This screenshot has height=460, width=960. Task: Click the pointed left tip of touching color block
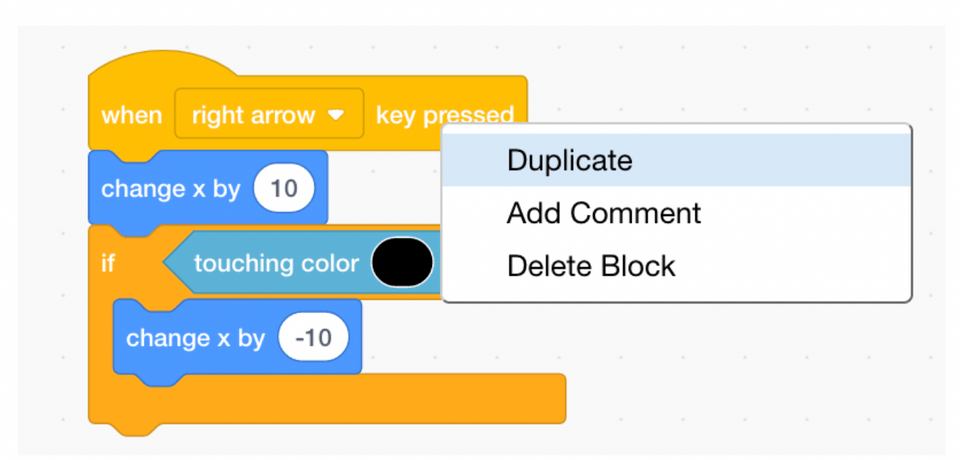point(170,264)
